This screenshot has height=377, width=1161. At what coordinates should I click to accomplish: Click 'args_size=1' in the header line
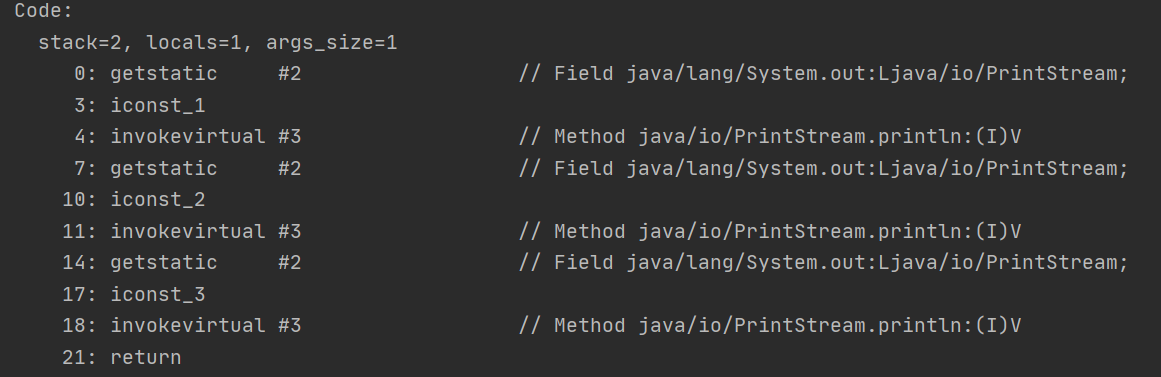(332, 43)
